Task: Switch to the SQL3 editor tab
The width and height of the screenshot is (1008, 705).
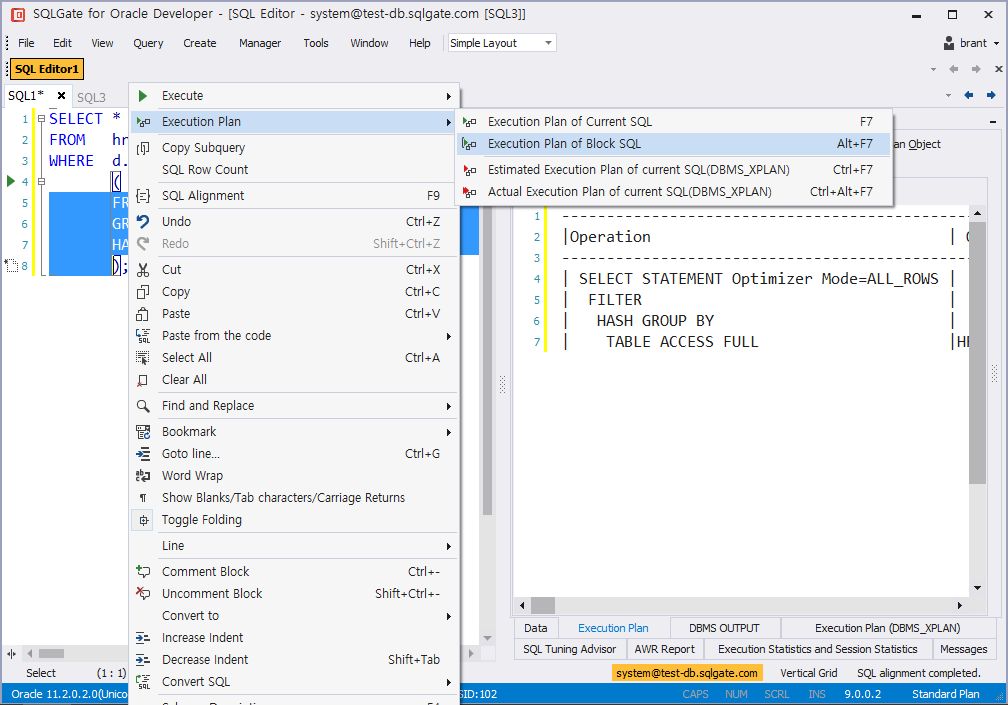Action: 91,98
